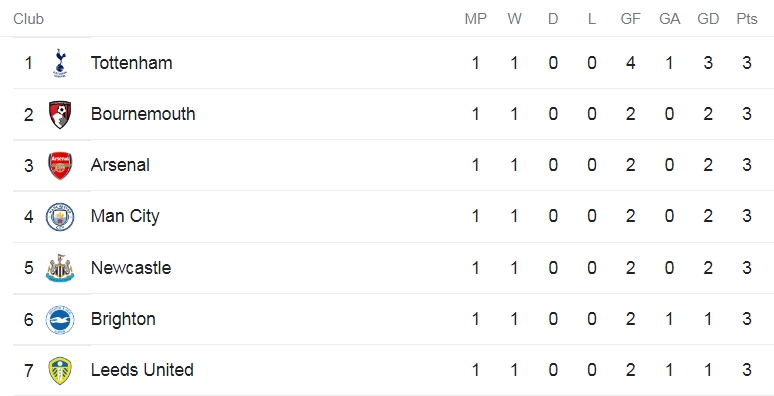
Task: Select the Newcastle team name
Action: tap(131, 268)
